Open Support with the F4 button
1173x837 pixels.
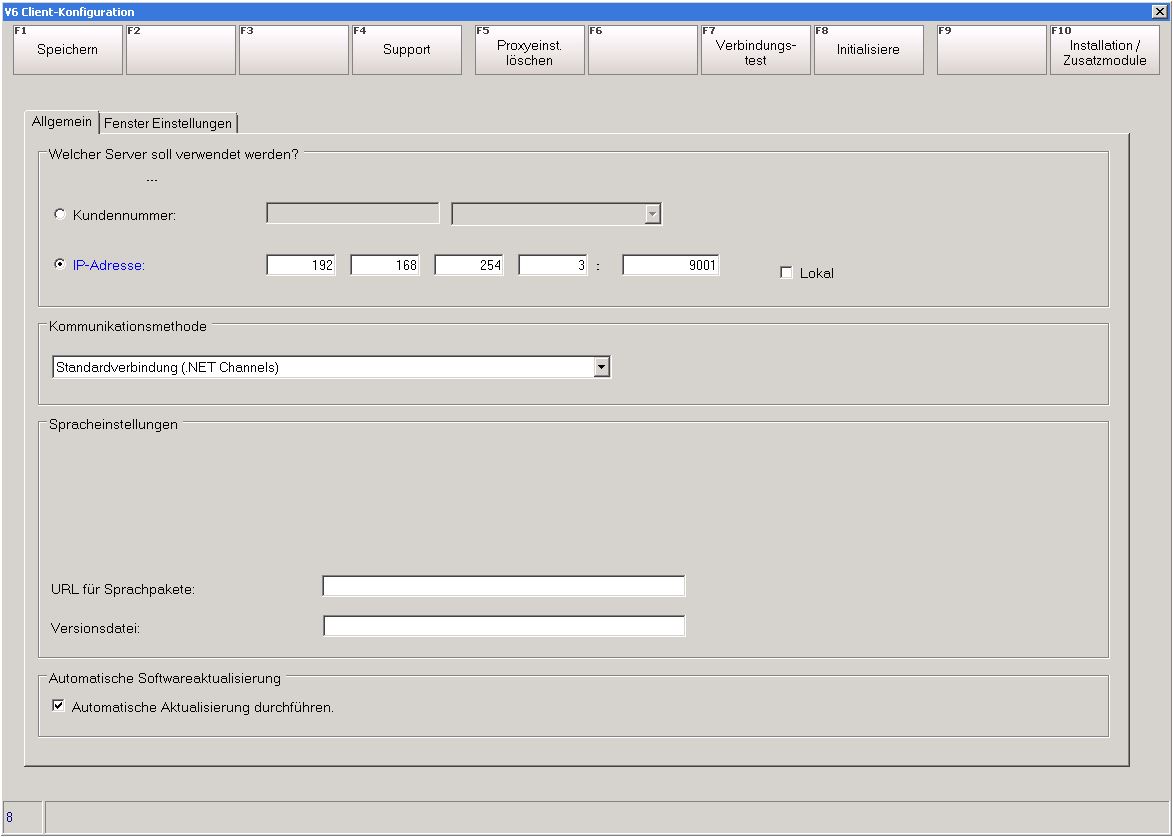pyautogui.click(x=406, y=50)
